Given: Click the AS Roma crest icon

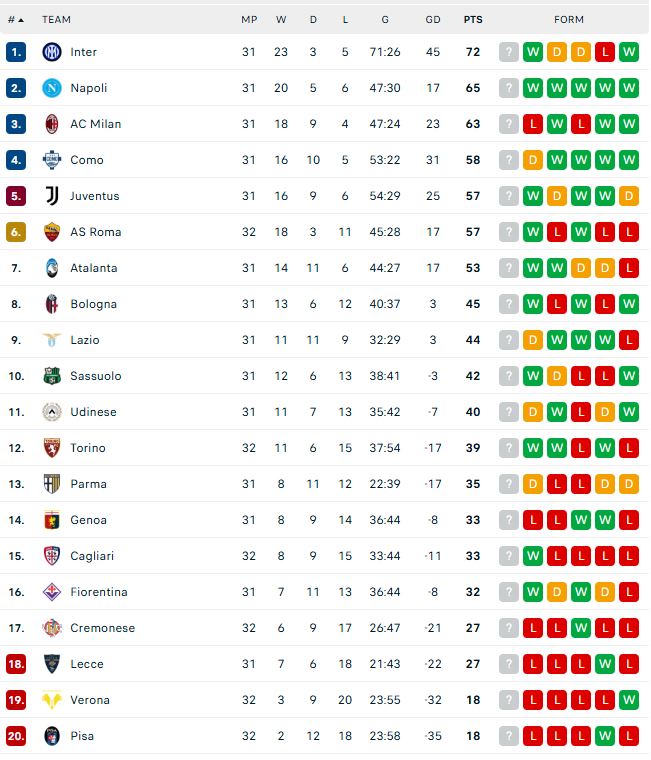Looking at the screenshot, I should coord(52,232).
